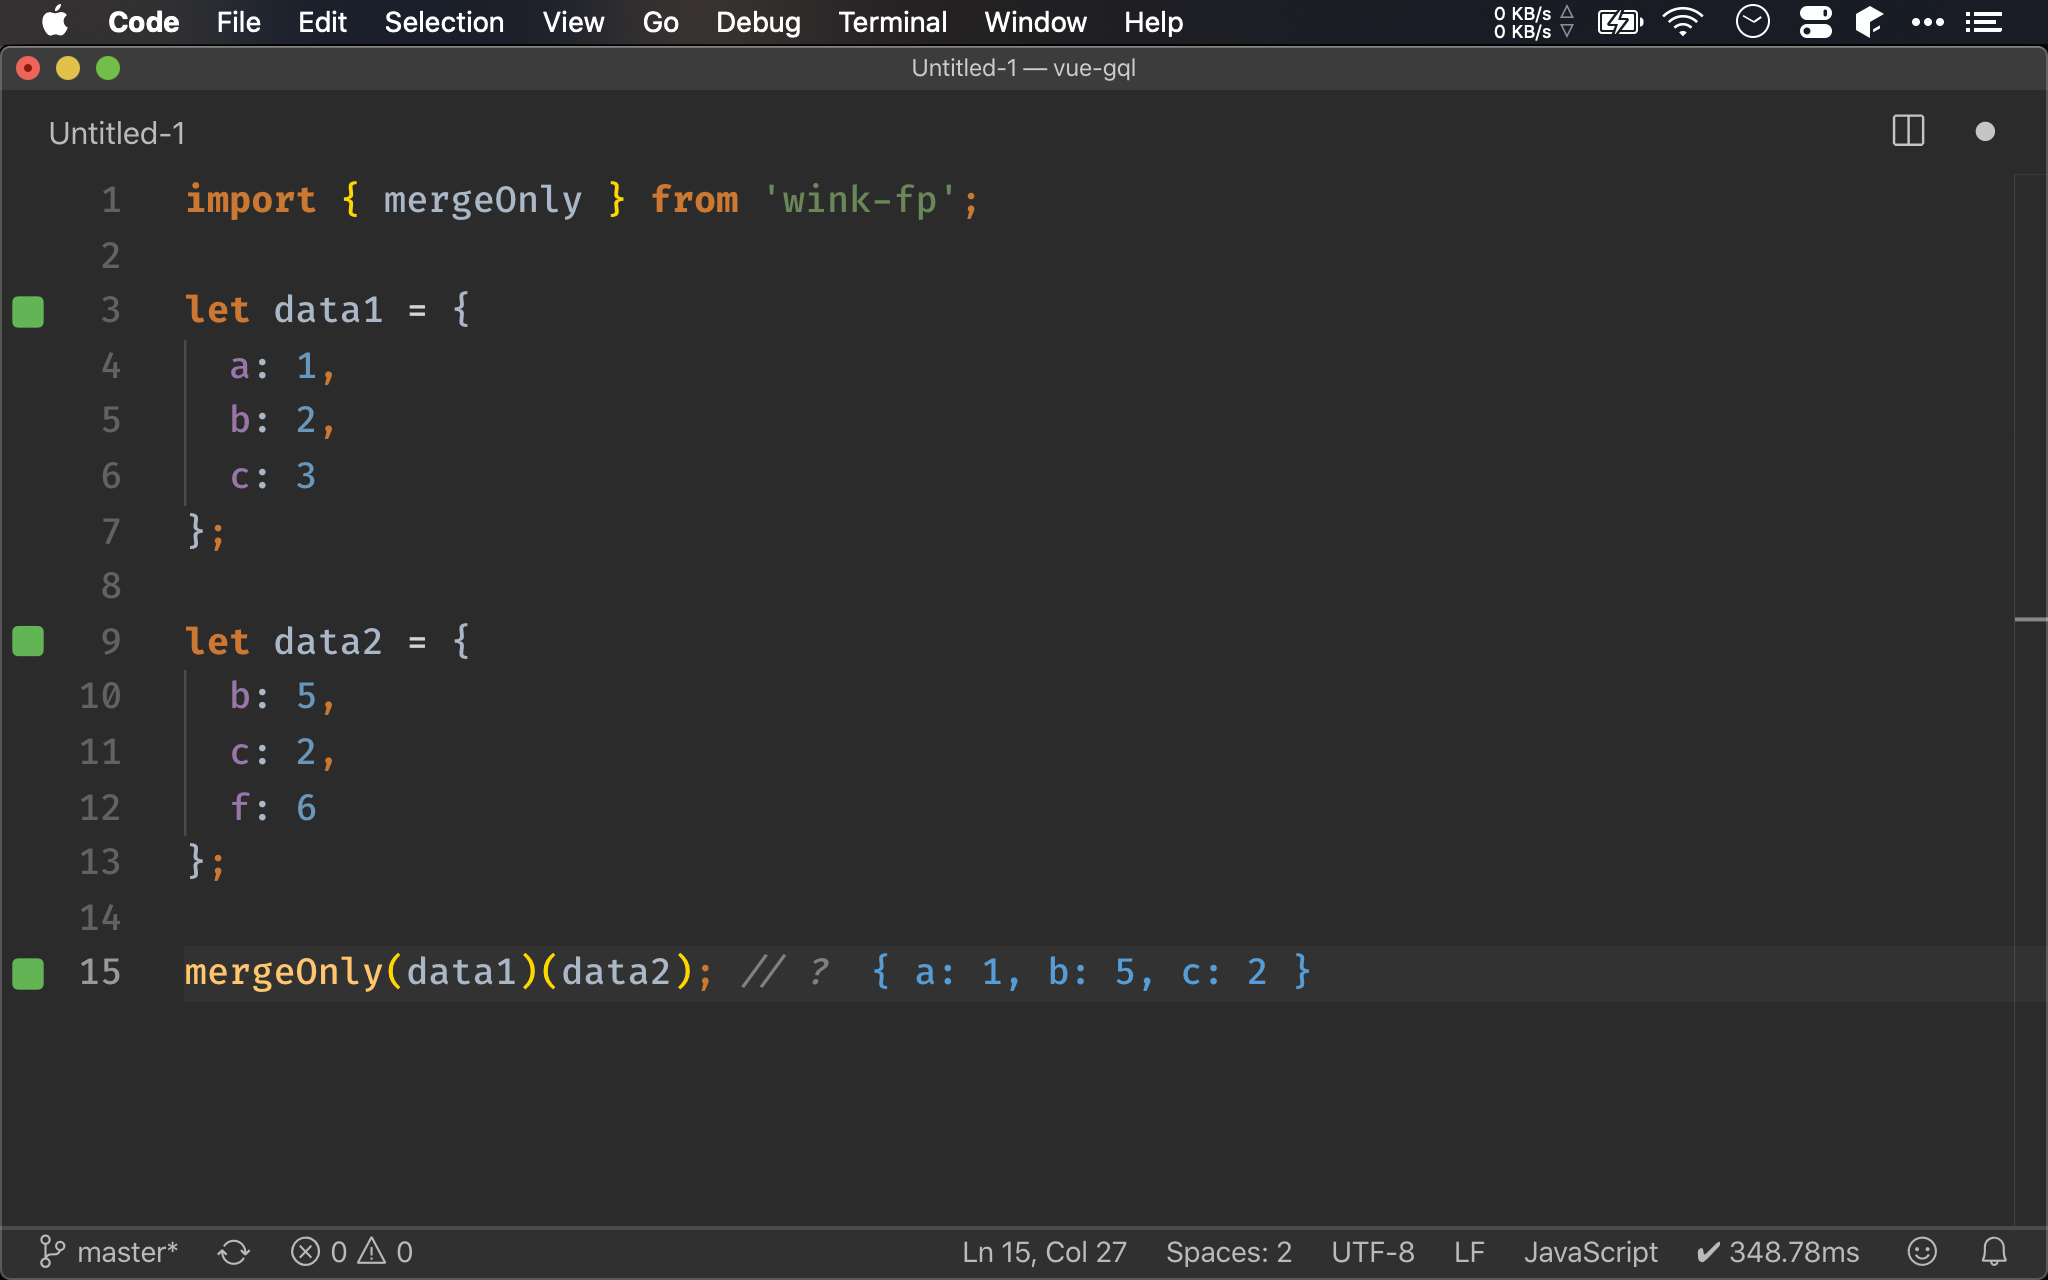This screenshot has height=1280, width=2048.
Task: Open the Edit menu
Action: (322, 22)
